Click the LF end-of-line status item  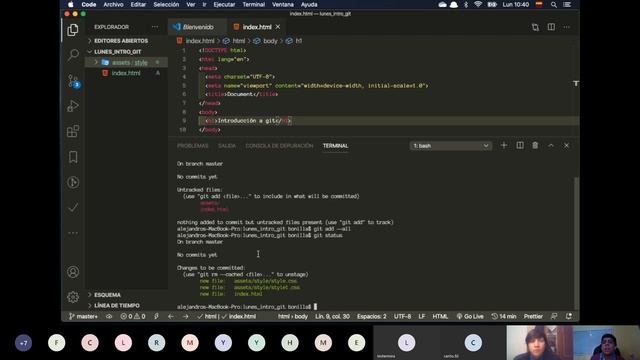[x=422, y=316]
